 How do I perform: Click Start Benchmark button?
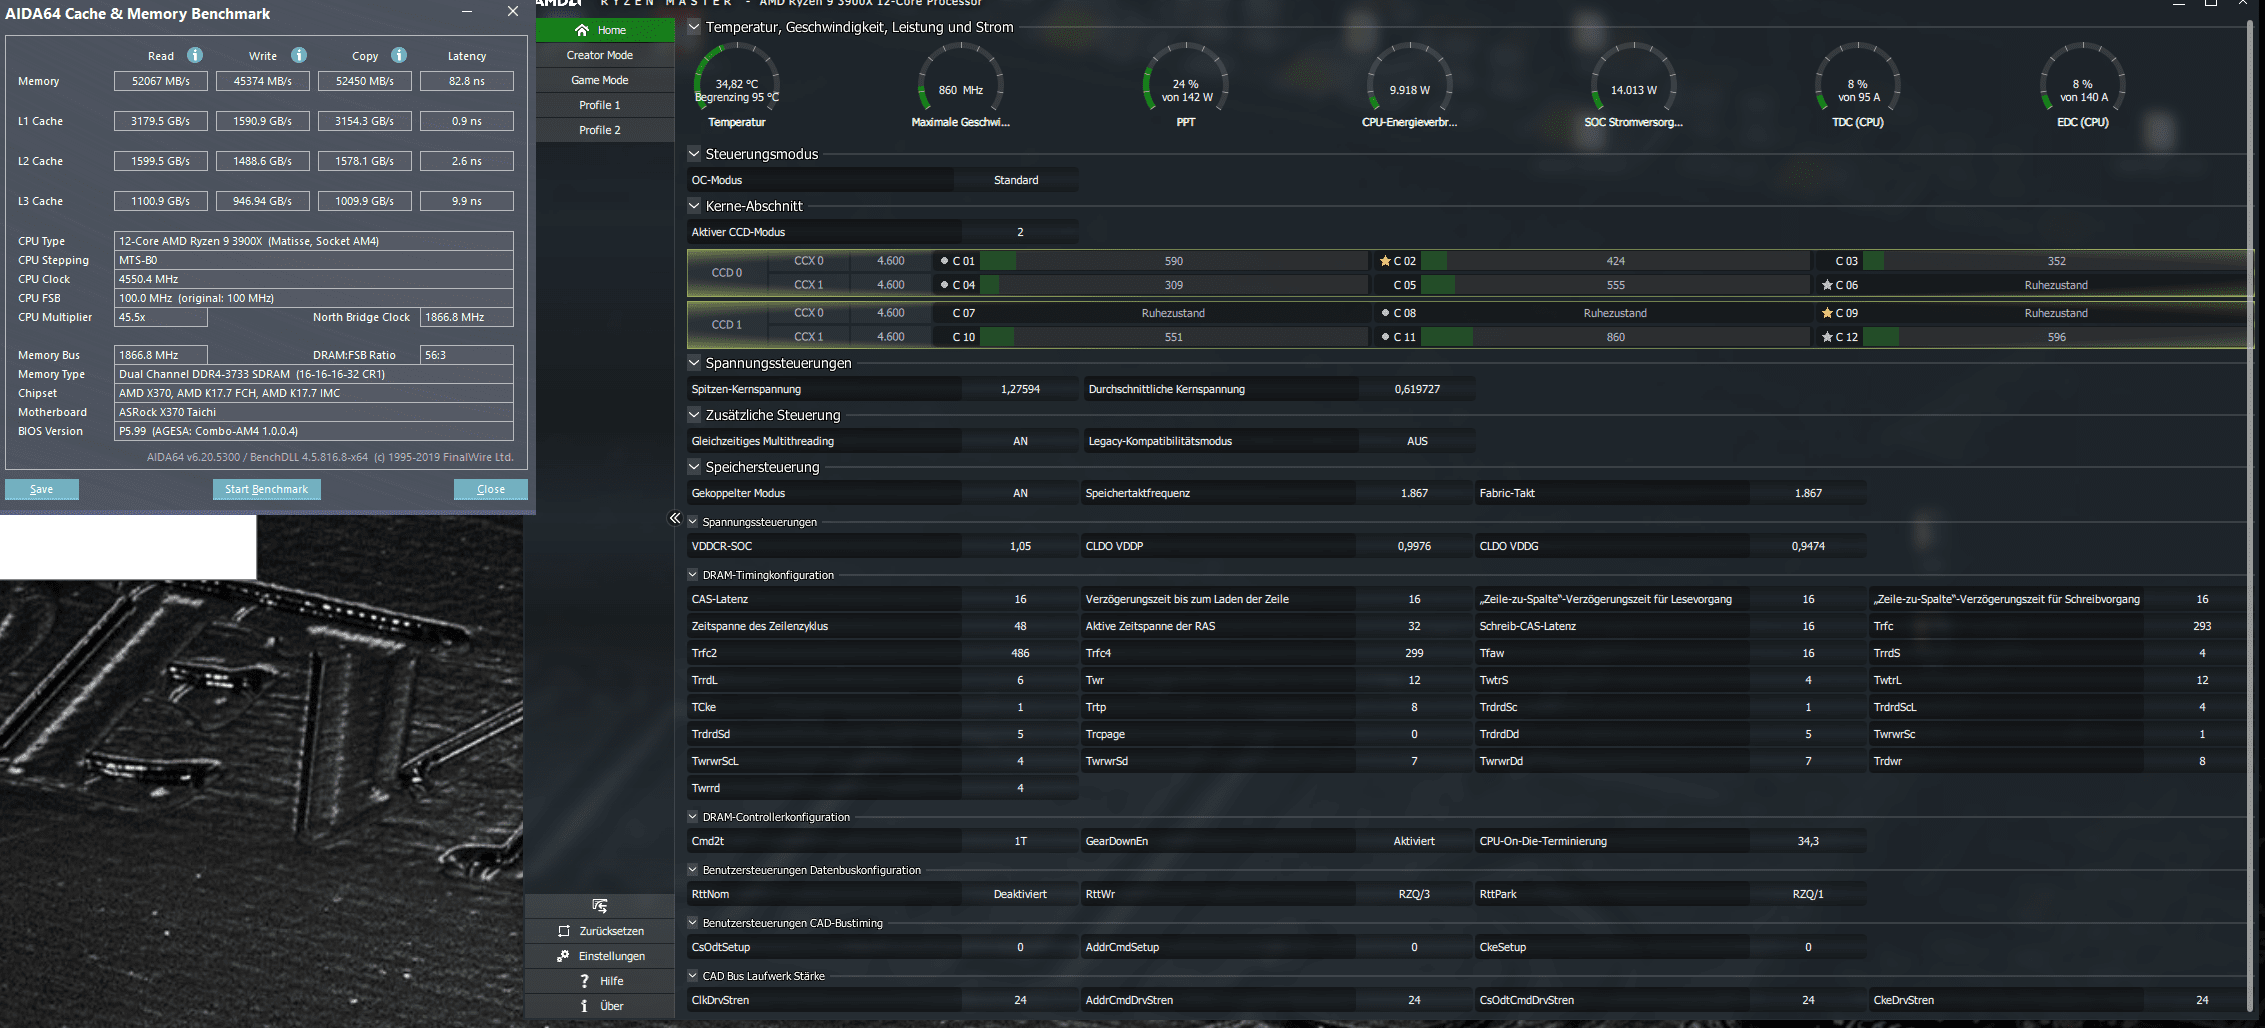[266, 489]
